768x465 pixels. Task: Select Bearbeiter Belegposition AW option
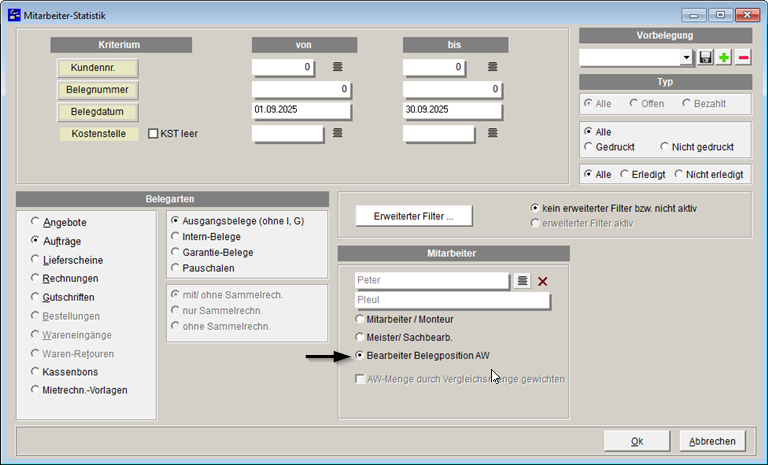tap(423, 355)
